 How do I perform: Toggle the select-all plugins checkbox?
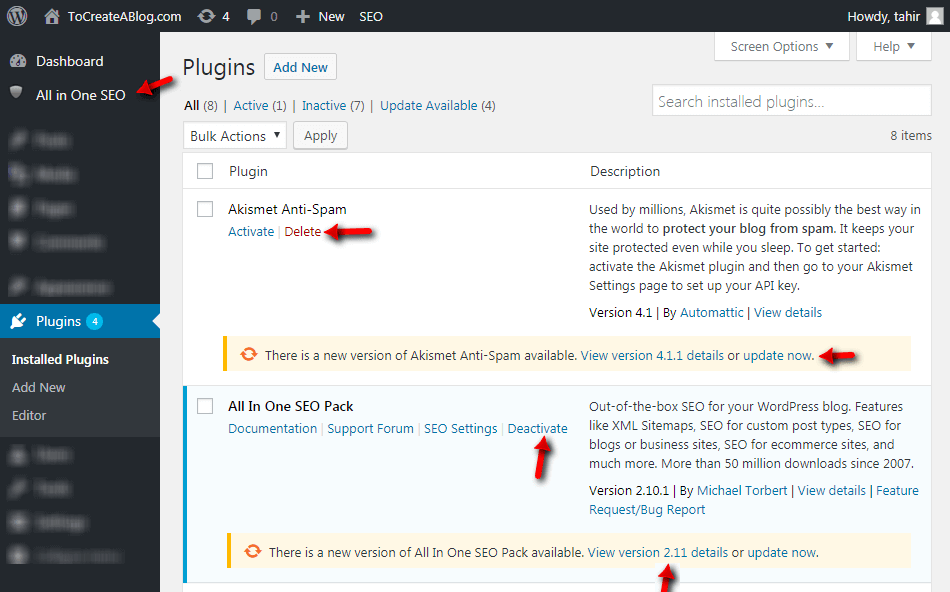(205, 171)
